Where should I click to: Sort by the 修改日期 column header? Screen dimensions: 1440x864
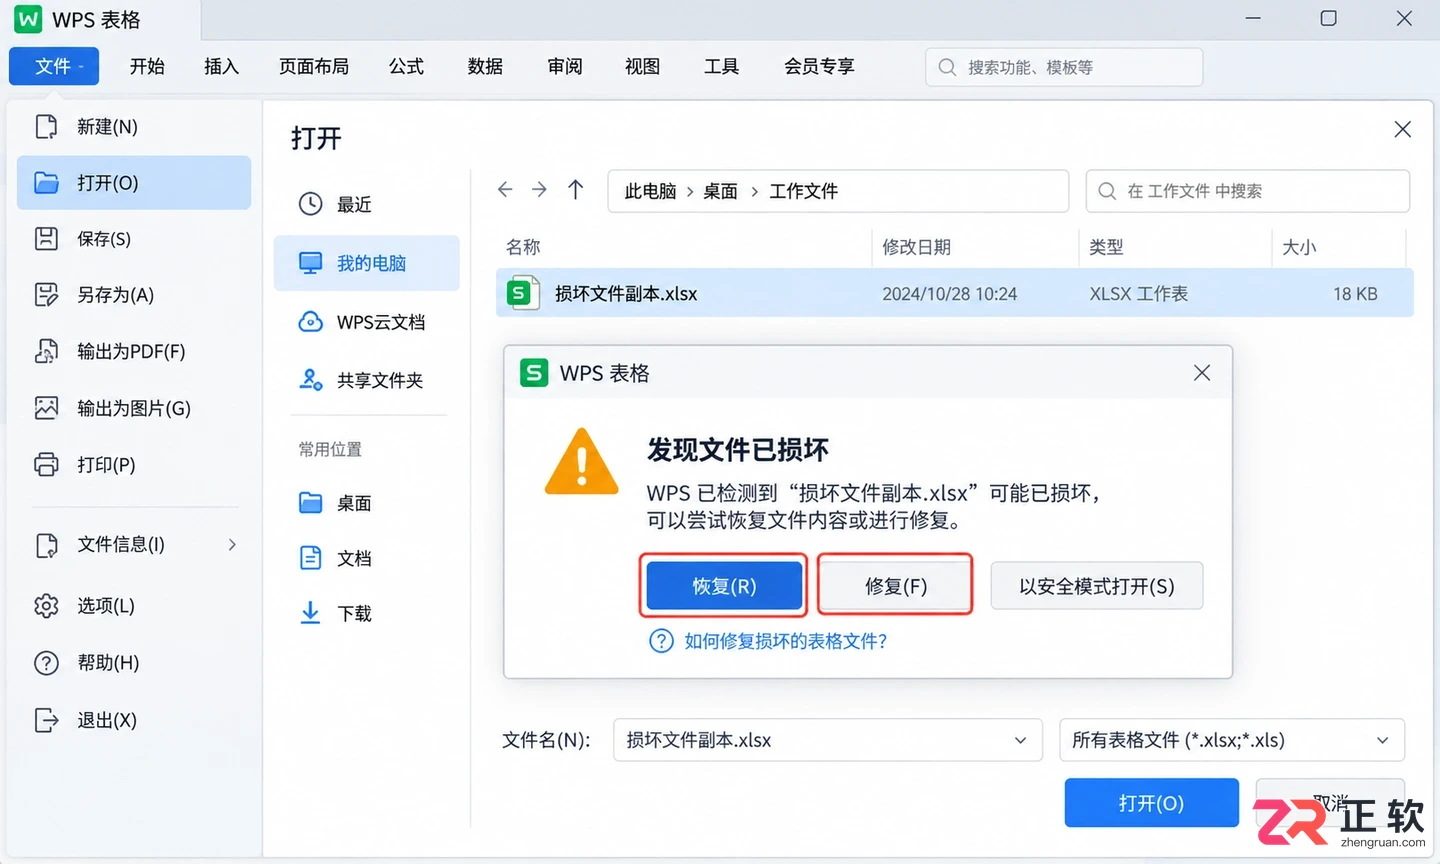click(916, 247)
